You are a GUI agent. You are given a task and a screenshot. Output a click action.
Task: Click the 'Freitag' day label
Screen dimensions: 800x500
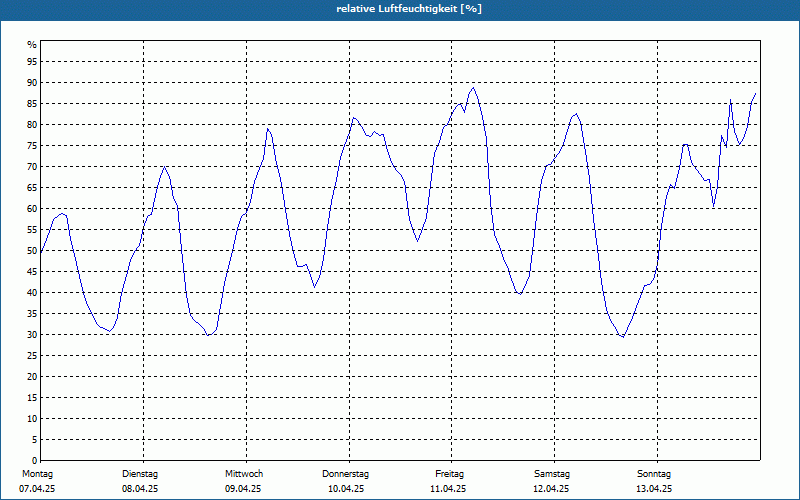(449, 474)
